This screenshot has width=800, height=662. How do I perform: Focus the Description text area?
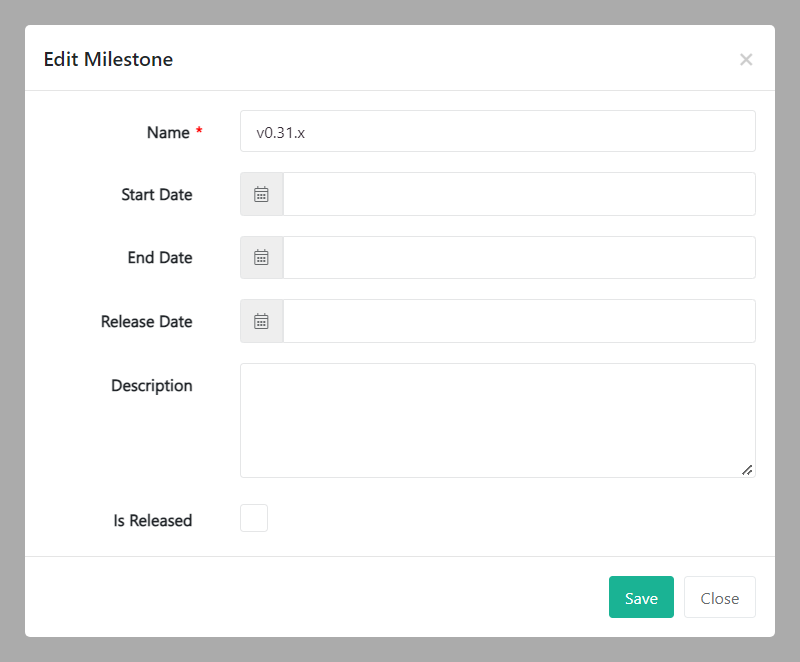tap(497, 420)
